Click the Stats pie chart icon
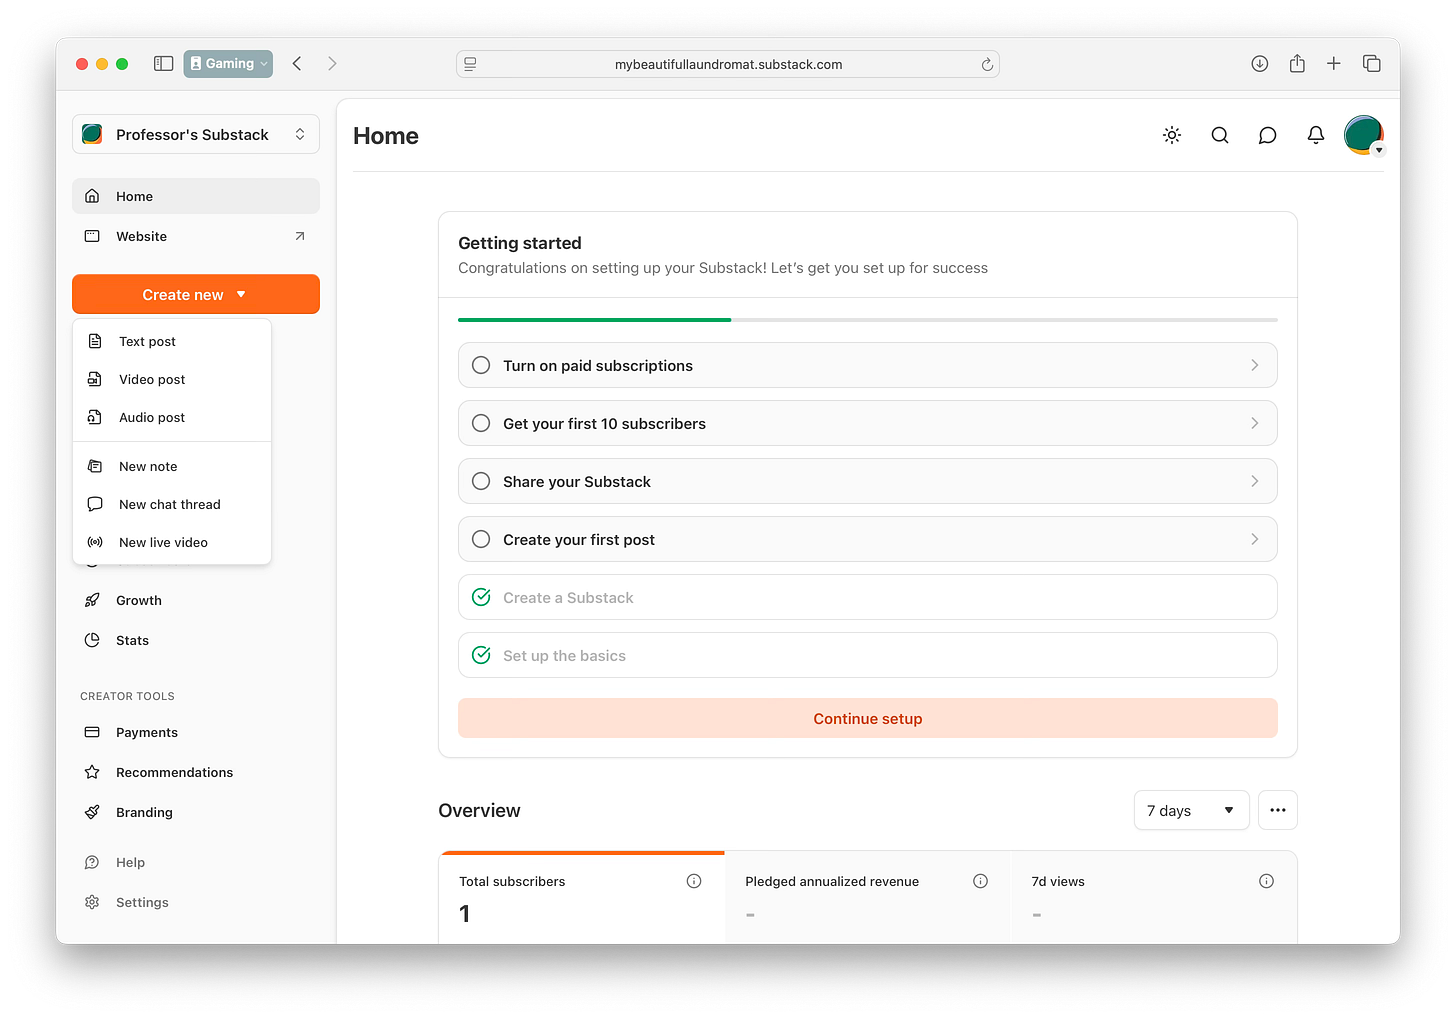This screenshot has width=1456, height=1018. pyautogui.click(x=92, y=640)
